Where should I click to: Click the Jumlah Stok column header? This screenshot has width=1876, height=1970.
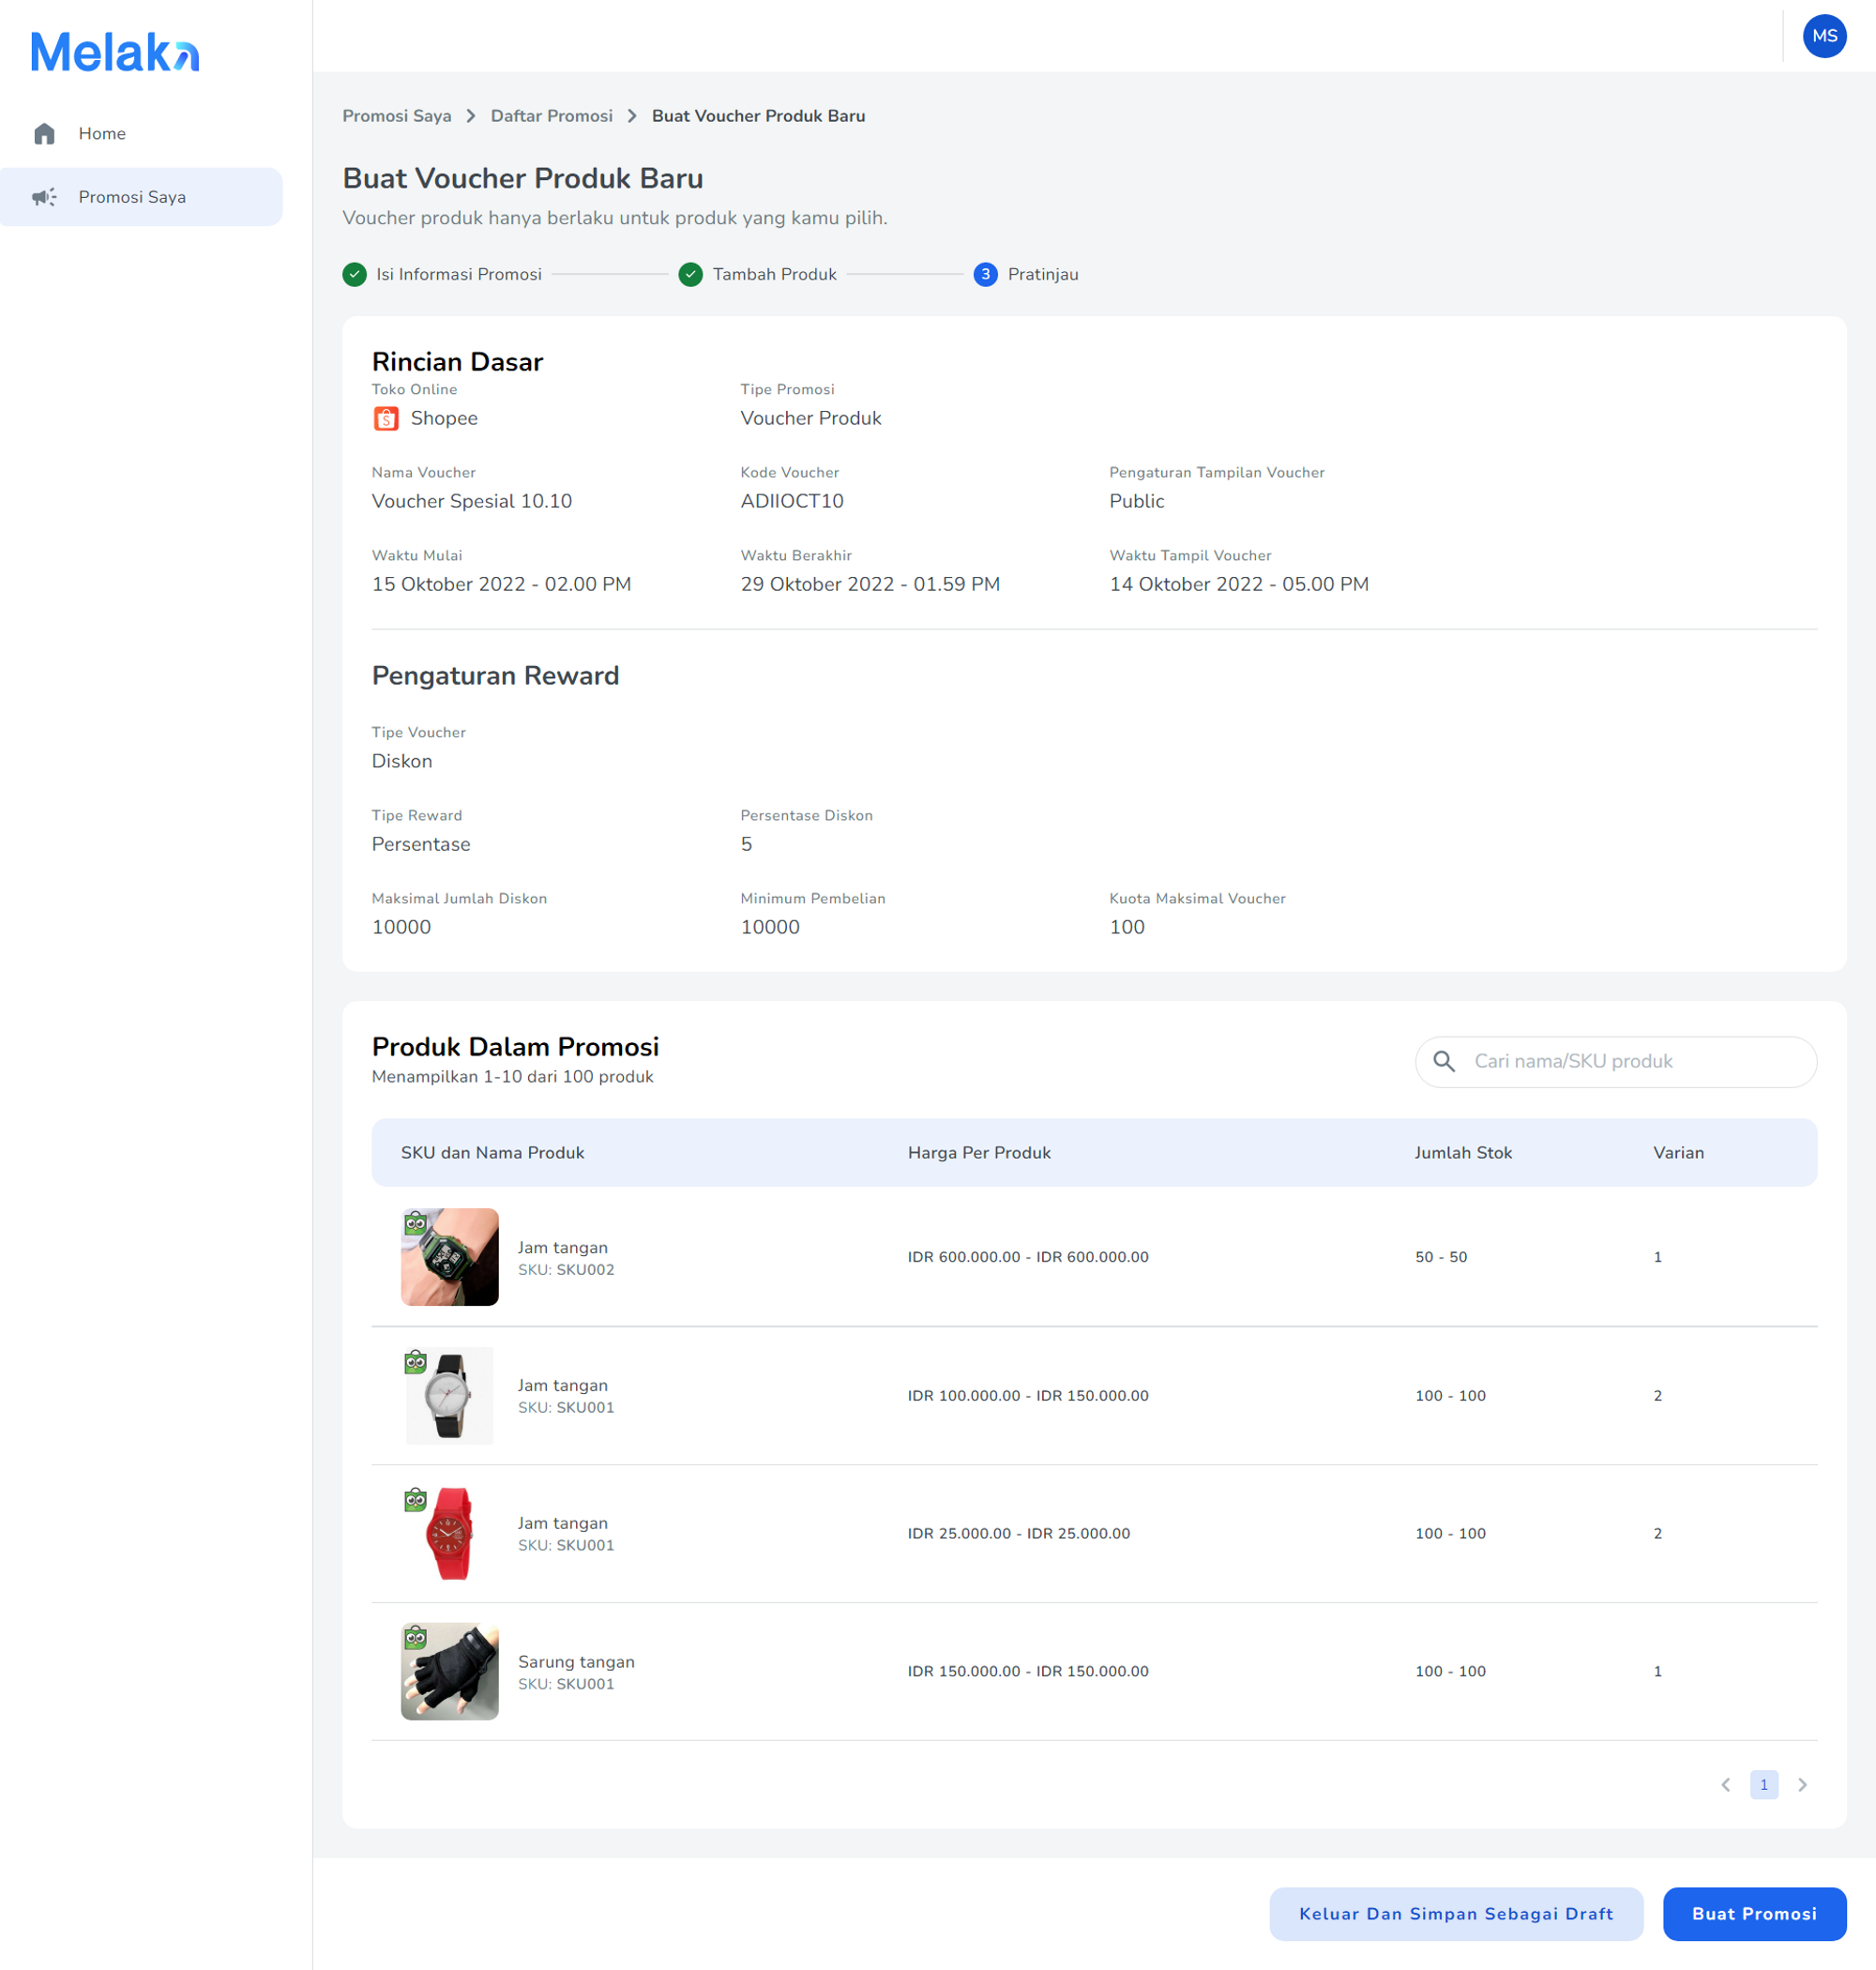coord(1463,1153)
